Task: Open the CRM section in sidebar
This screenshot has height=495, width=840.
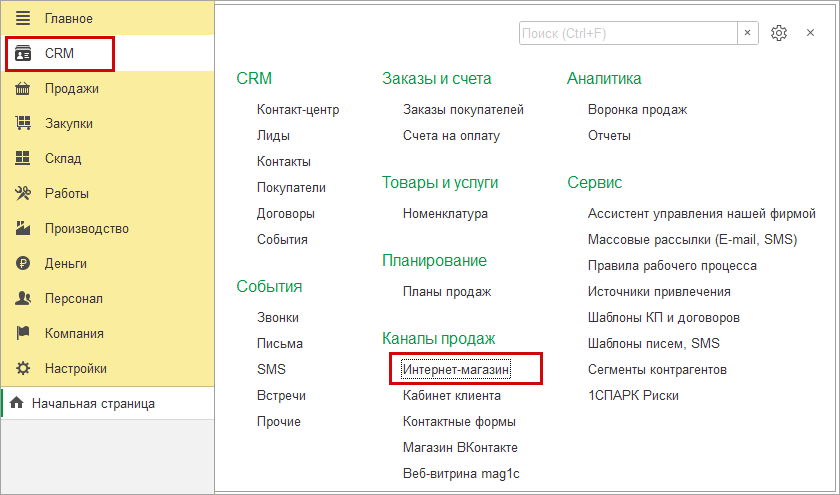Action: pos(60,54)
